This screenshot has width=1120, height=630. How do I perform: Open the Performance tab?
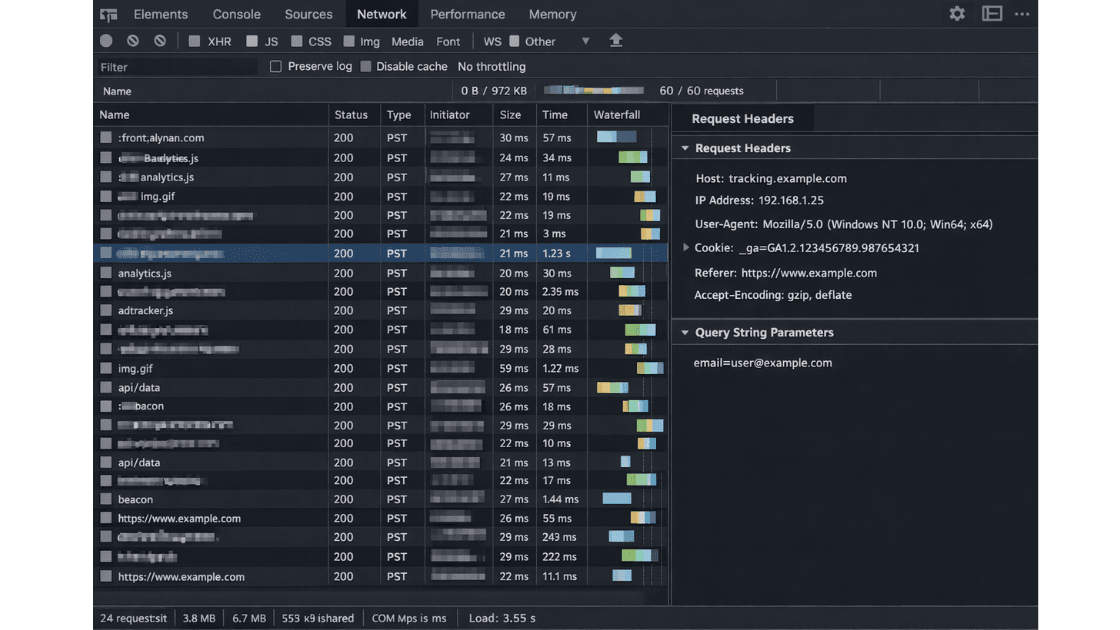pos(467,14)
